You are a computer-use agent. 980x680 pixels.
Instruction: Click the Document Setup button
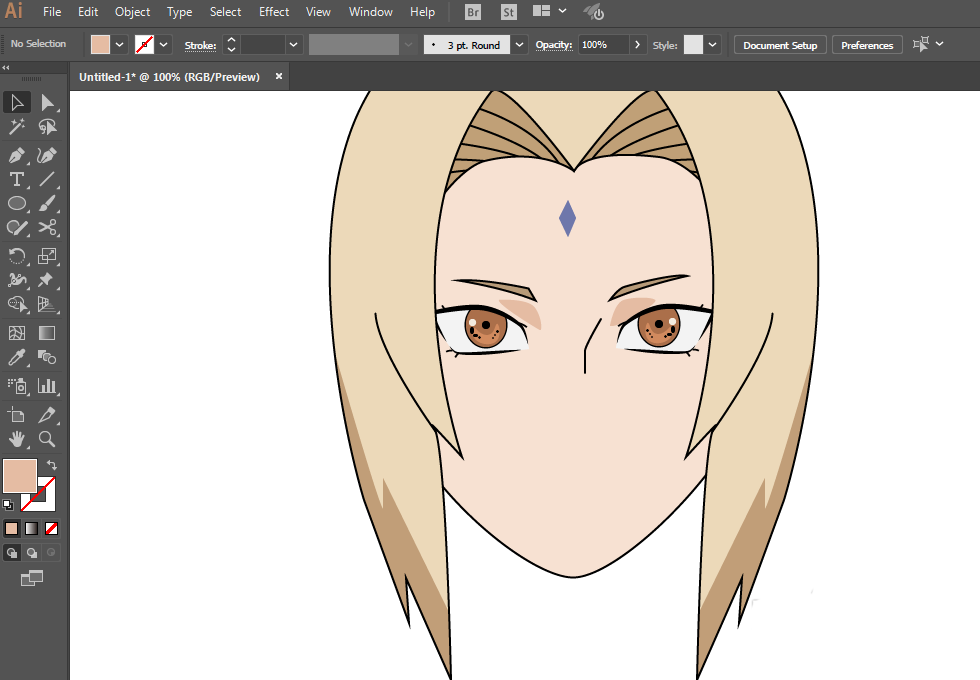tap(780, 45)
